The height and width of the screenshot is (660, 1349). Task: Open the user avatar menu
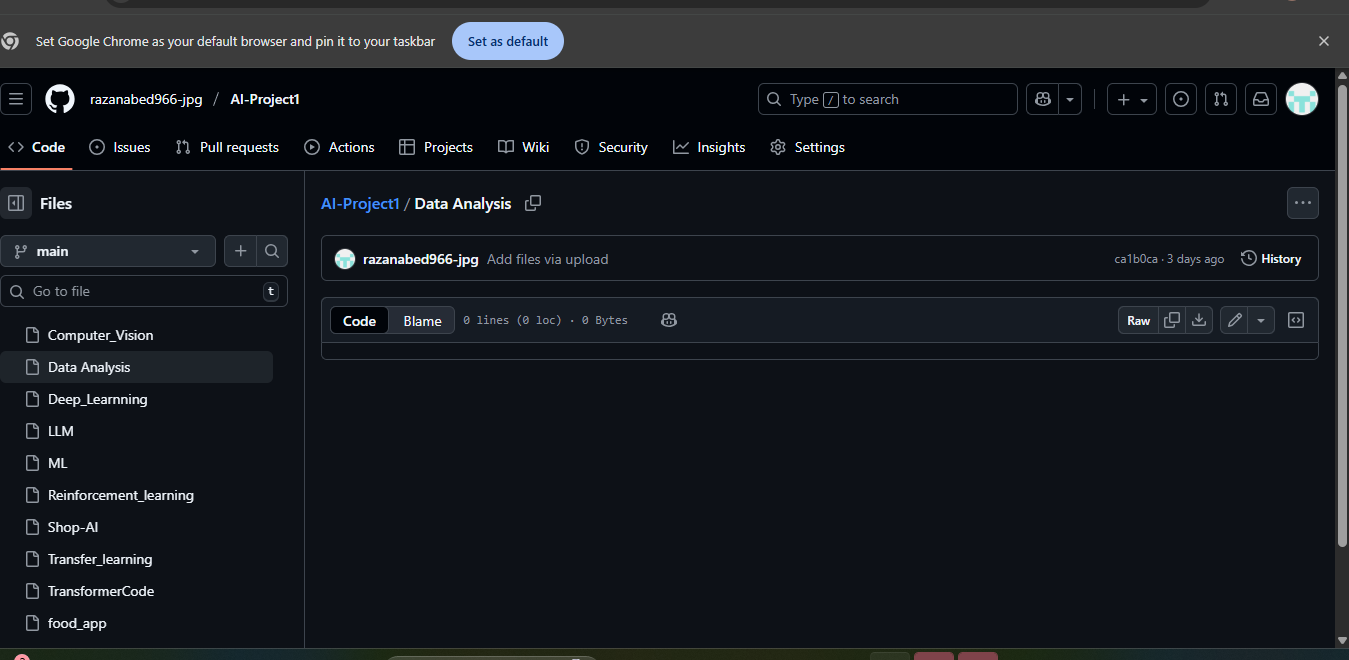point(1302,99)
